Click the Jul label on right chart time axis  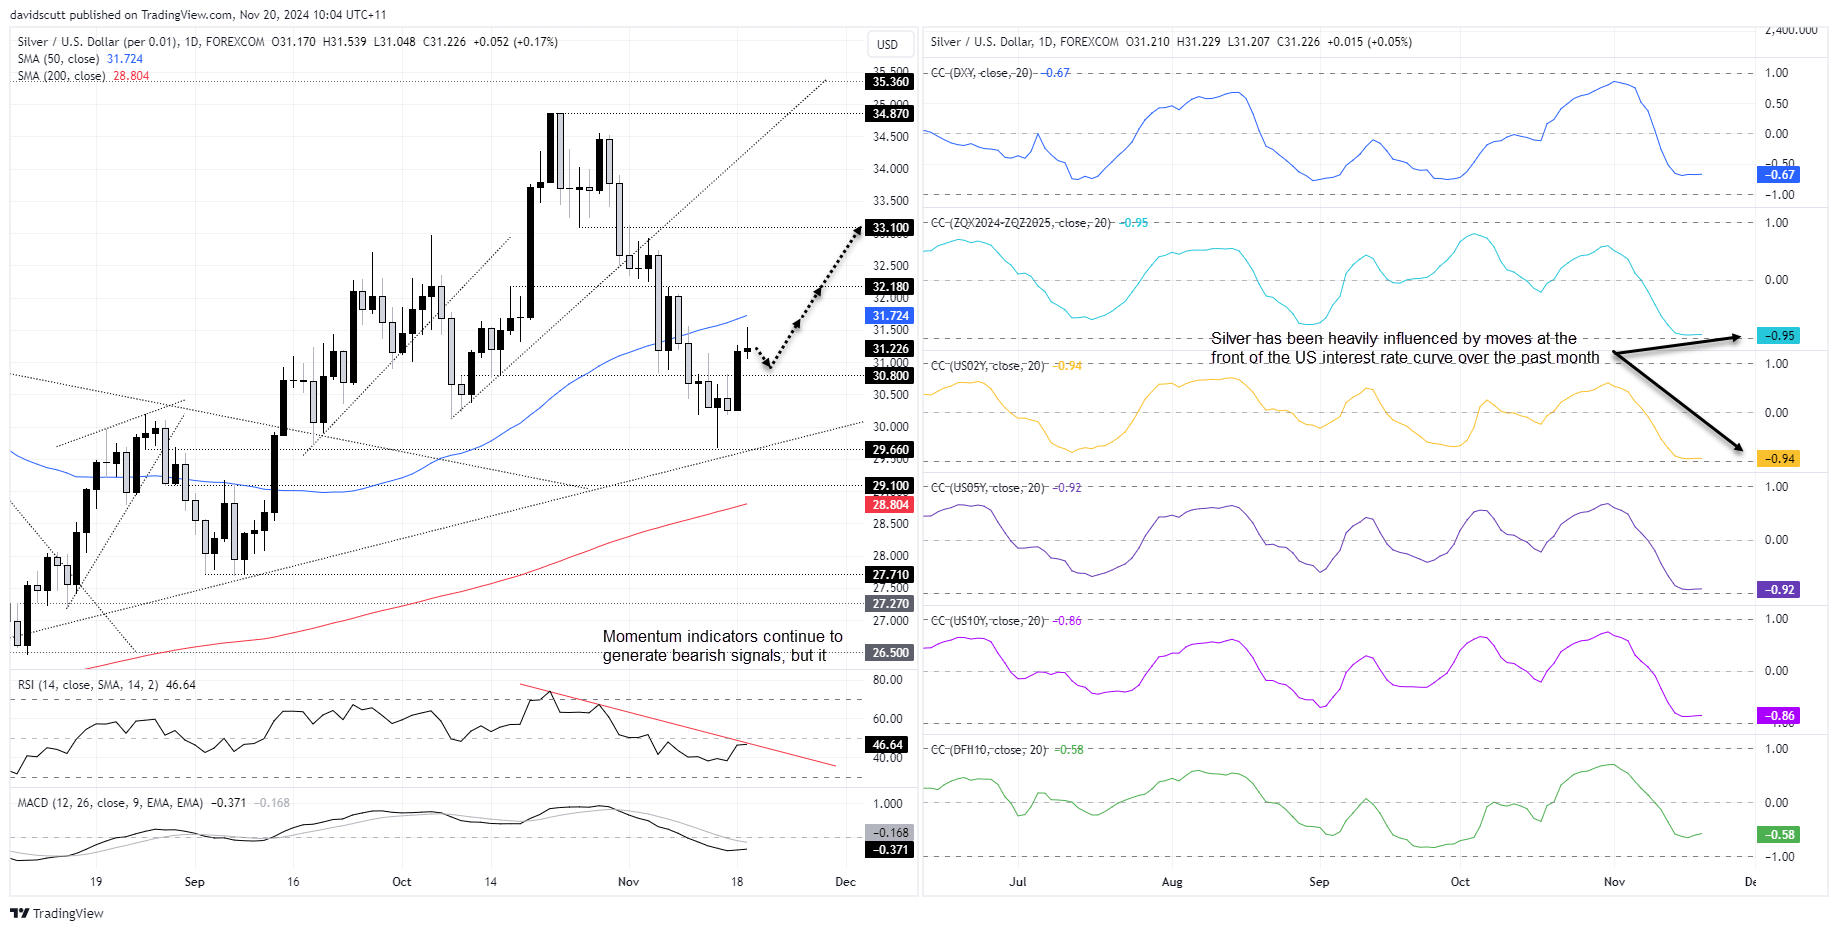point(1018,882)
